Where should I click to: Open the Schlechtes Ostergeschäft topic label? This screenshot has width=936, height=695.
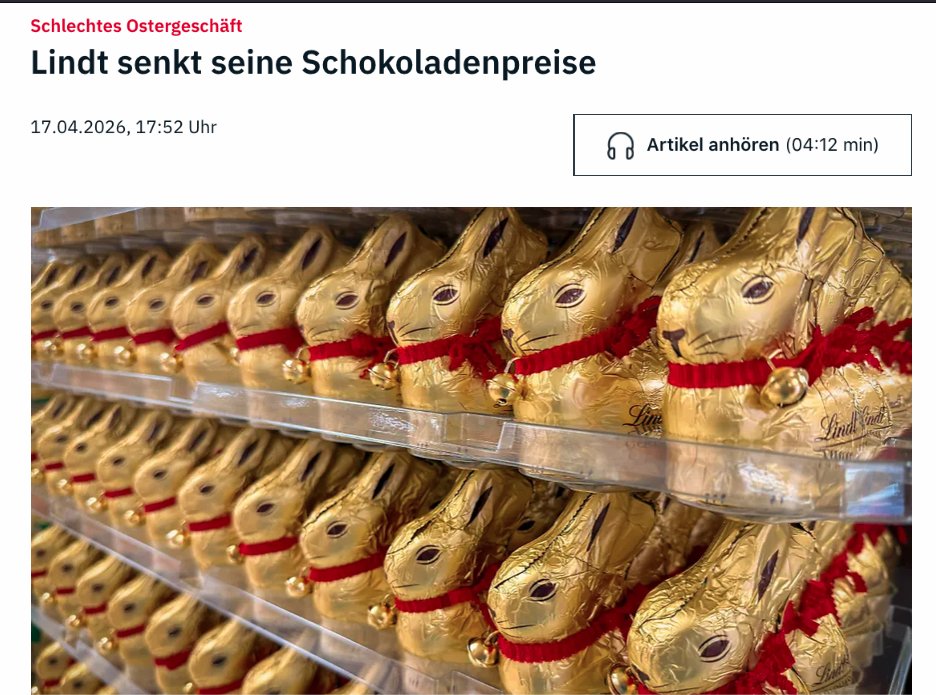click(x=136, y=26)
